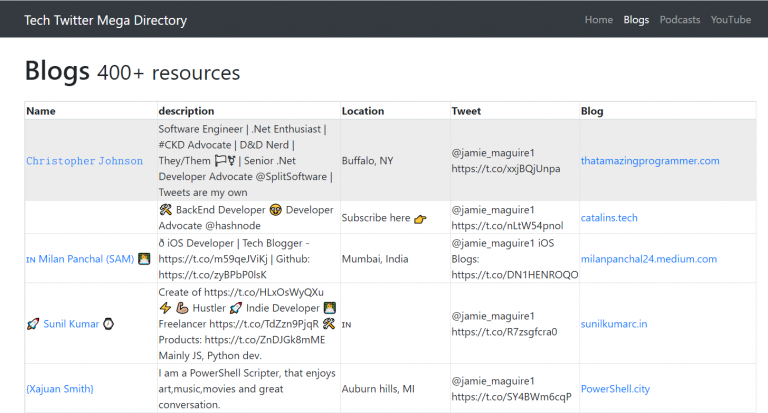The image size is (768, 413).
Task: Click the hammer-and-wrench emoji before BackEnd Developer
Action: click(166, 210)
